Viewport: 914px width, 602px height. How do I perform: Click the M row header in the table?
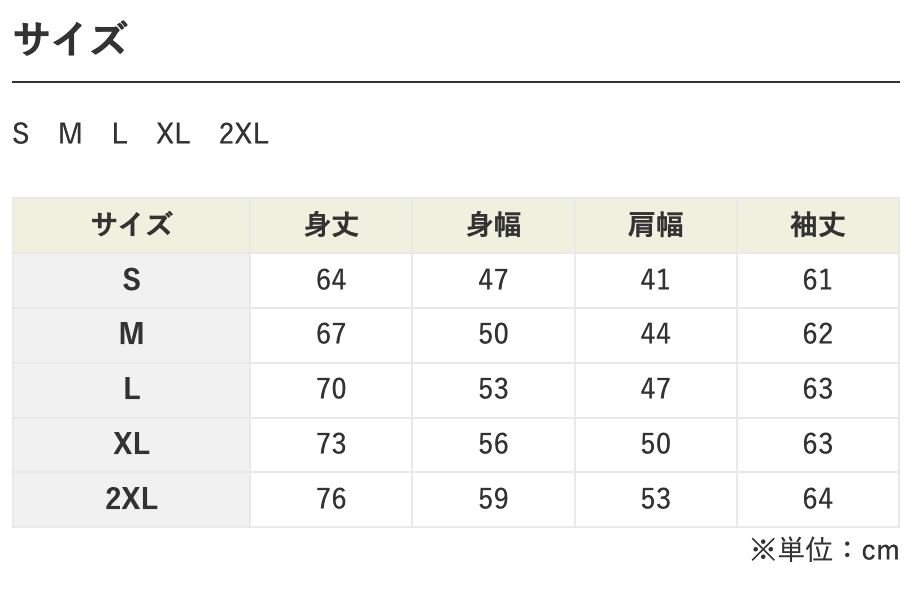(131, 334)
